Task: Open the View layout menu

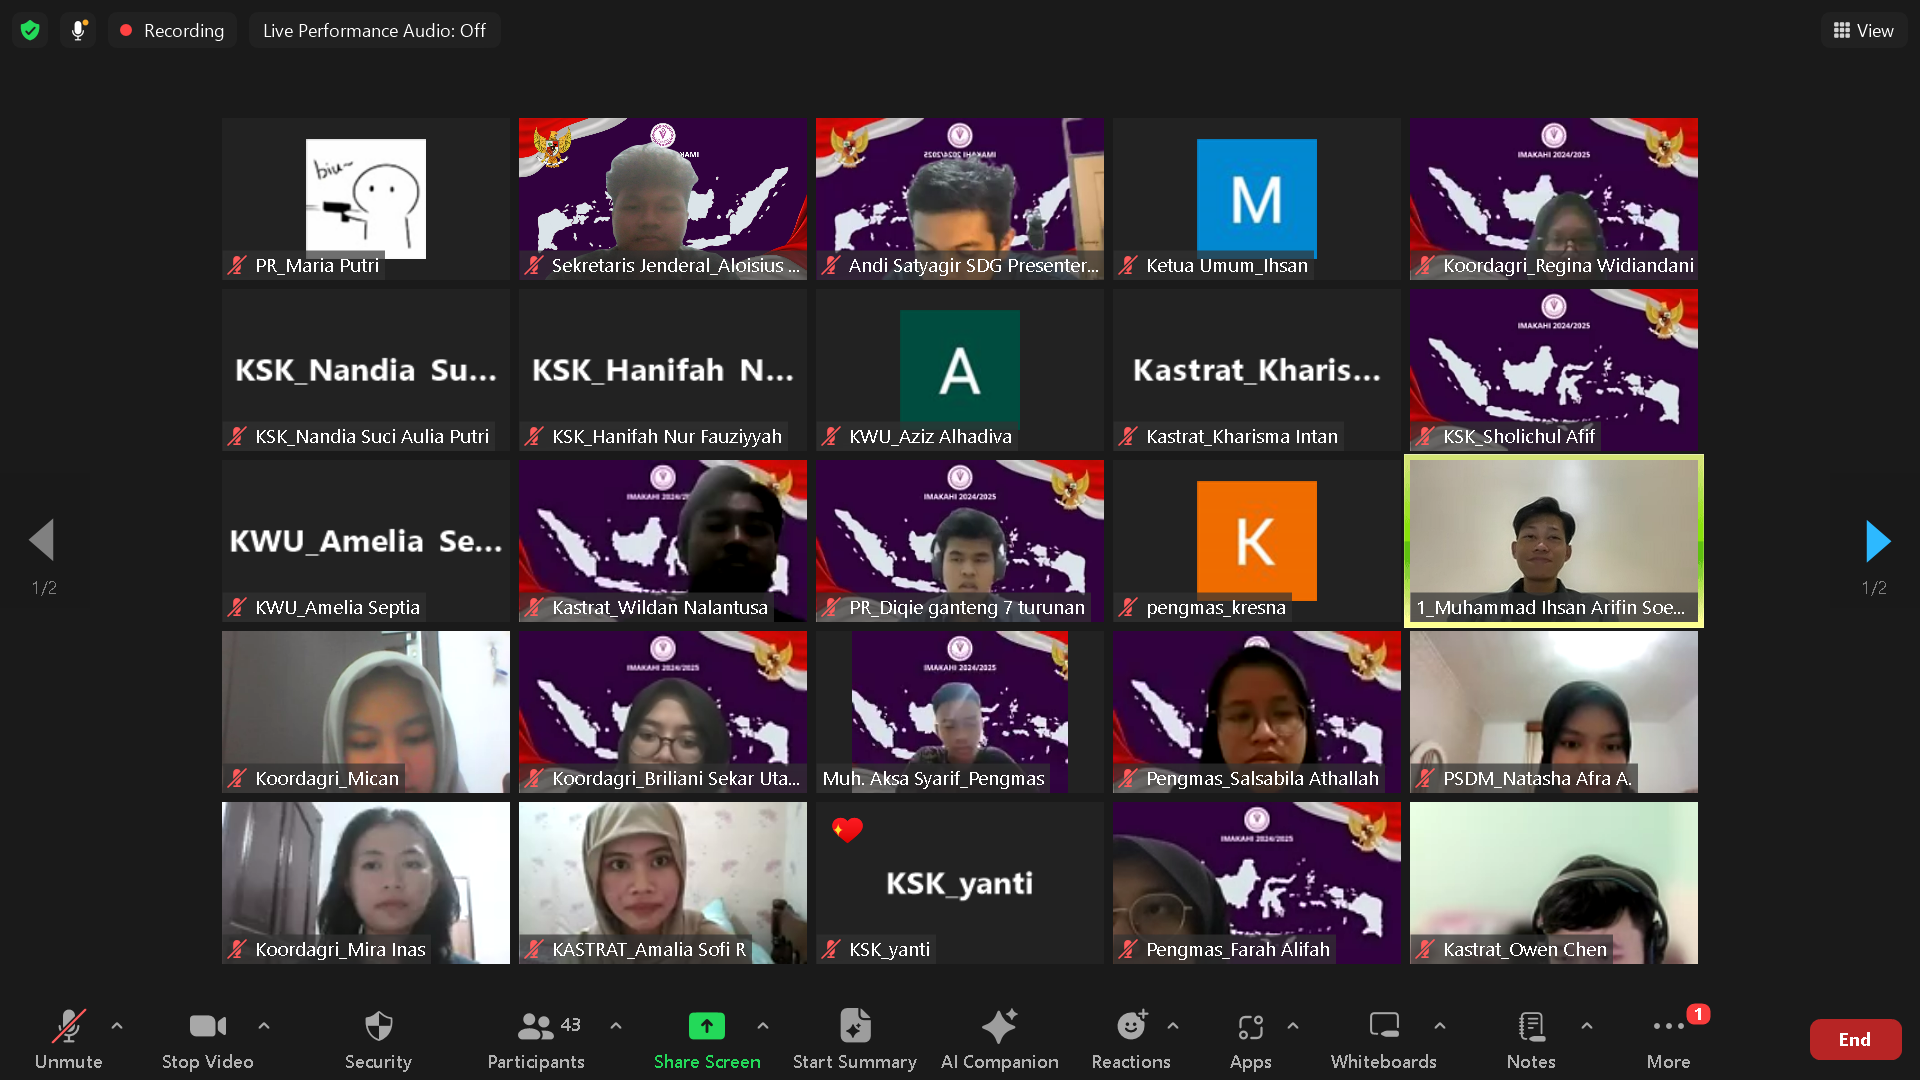Action: (1863, 30)
